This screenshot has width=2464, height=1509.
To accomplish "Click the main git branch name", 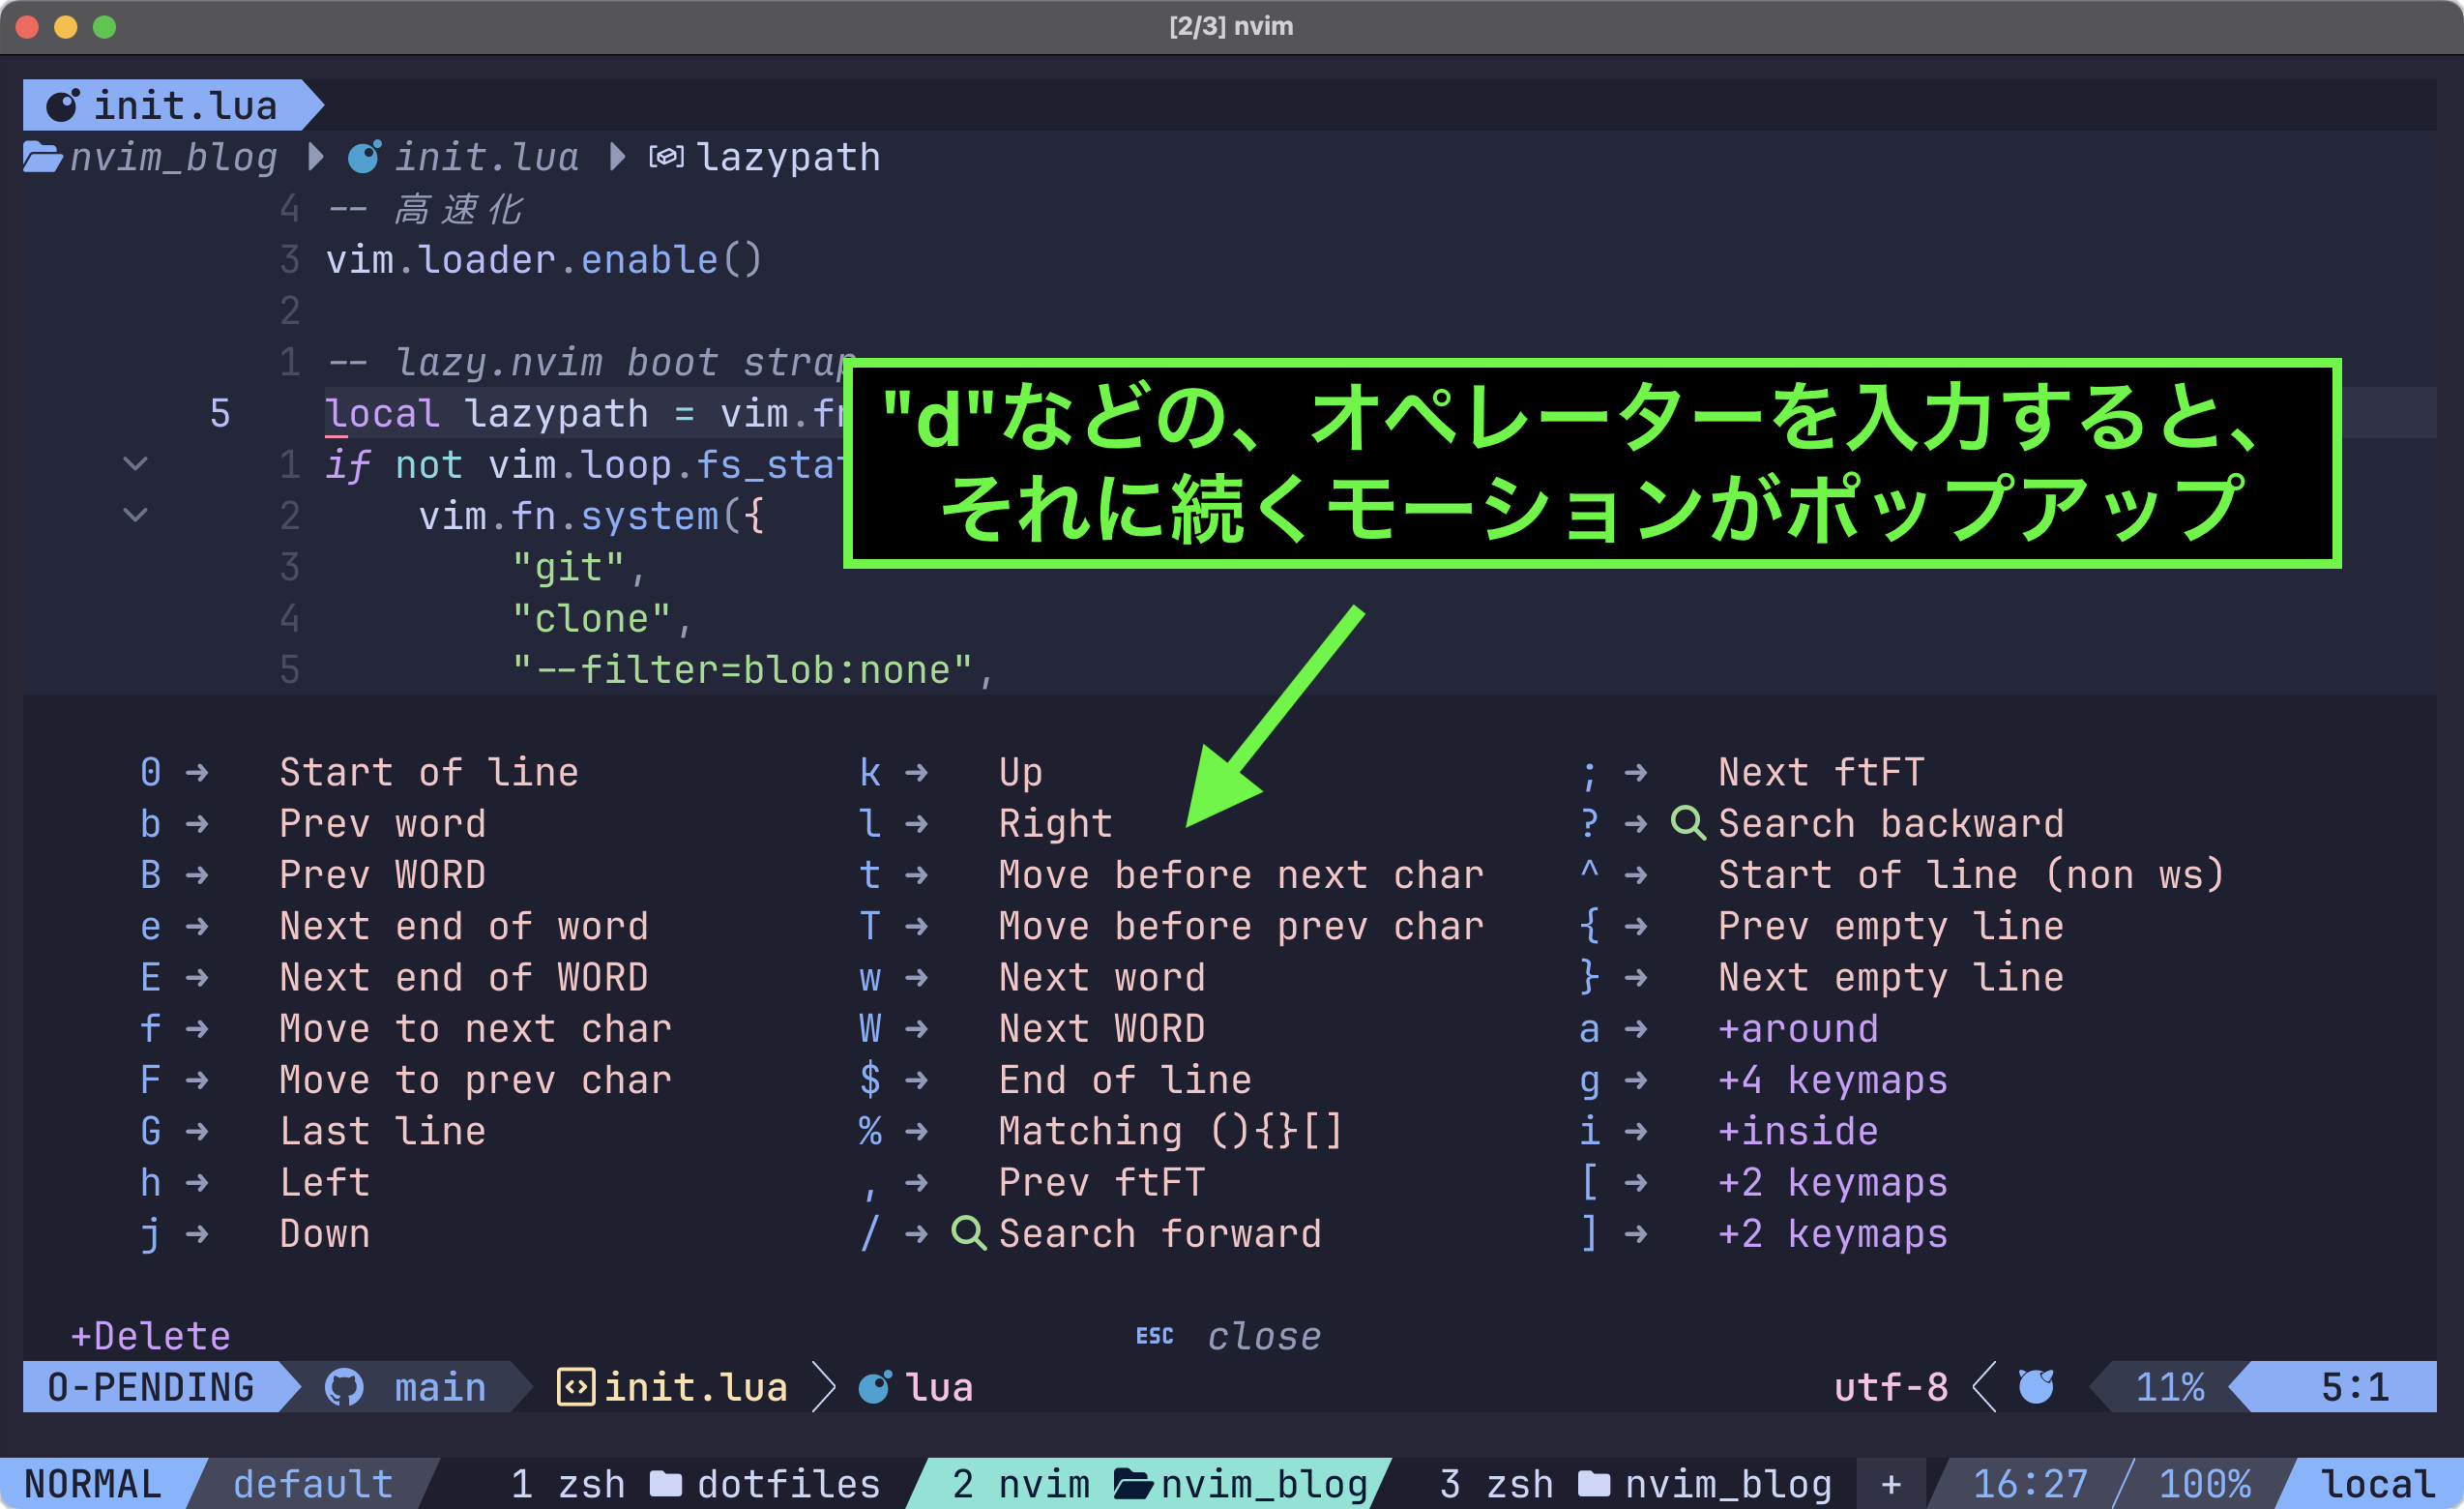I will click(440, 1387).
